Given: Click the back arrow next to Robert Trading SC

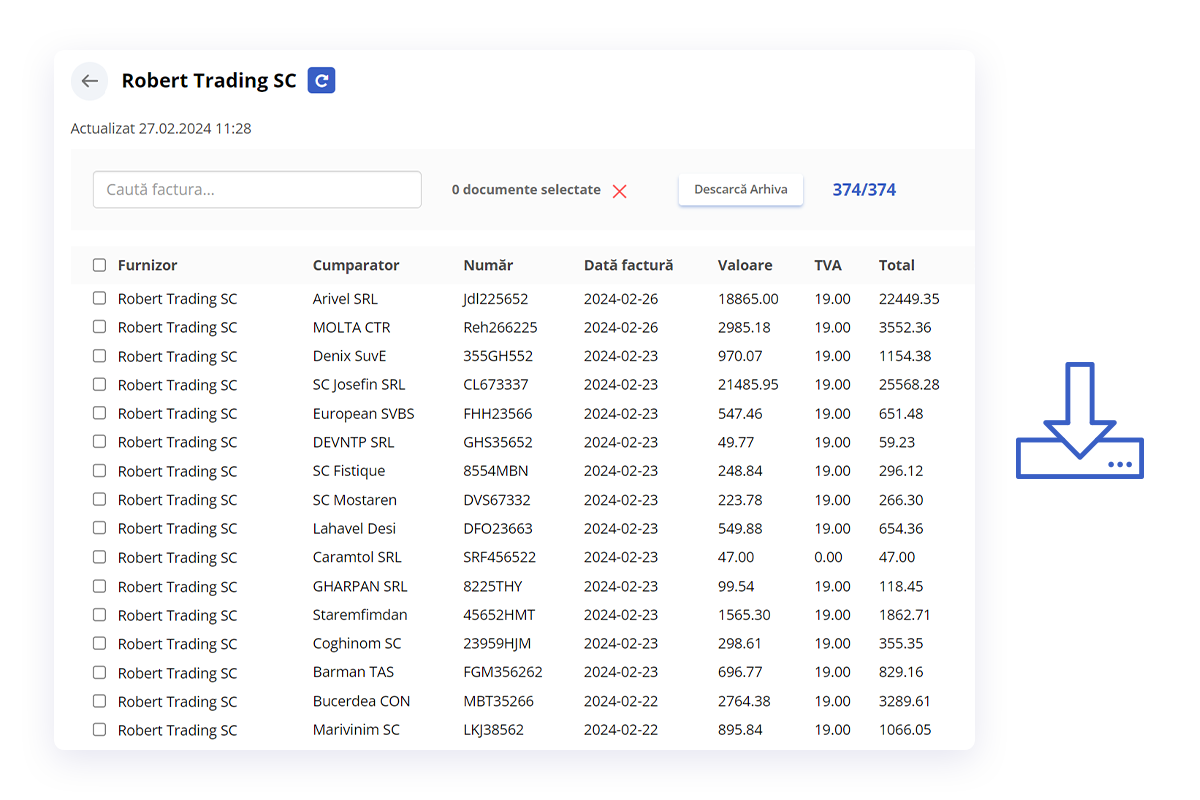Looking at the screenshot, I should point(89,81).
